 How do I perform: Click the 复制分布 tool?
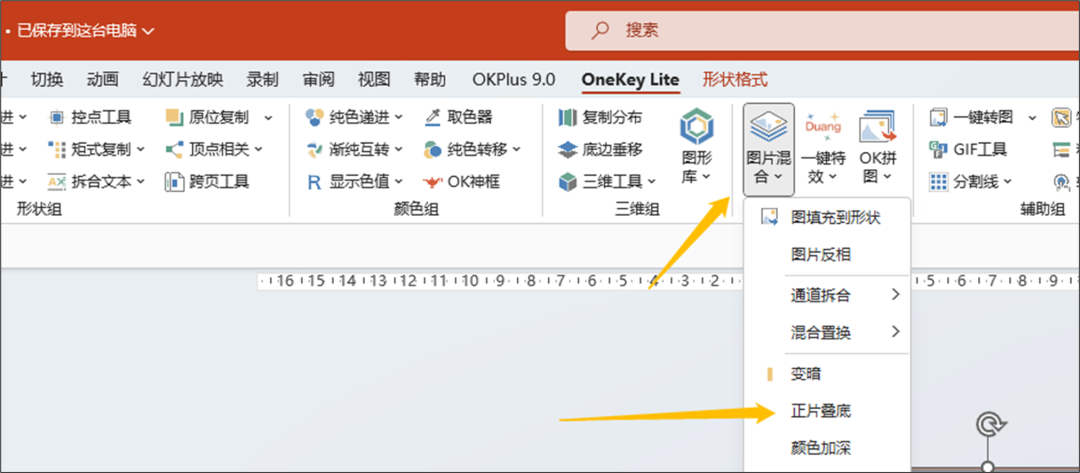601,118
